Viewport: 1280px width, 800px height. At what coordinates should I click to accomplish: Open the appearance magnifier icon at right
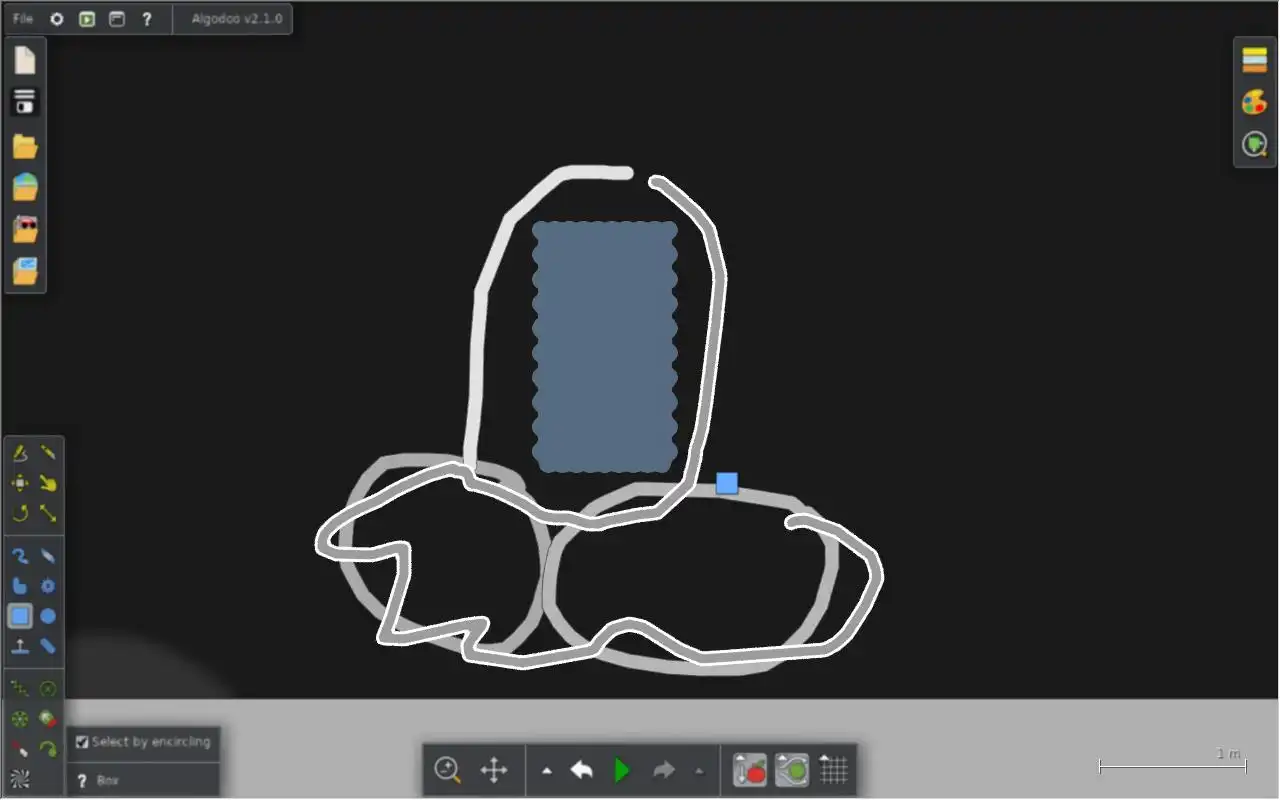(1255, 145)
